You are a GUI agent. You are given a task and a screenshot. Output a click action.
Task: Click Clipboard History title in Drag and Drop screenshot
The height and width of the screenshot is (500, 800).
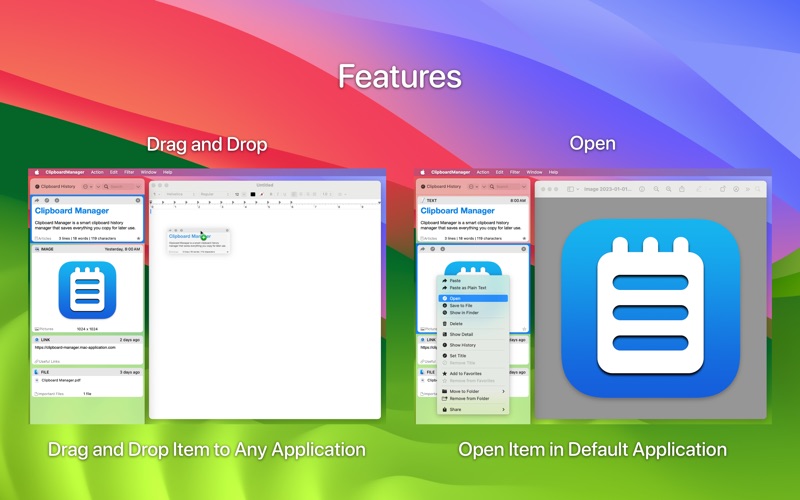coord(55,187)
